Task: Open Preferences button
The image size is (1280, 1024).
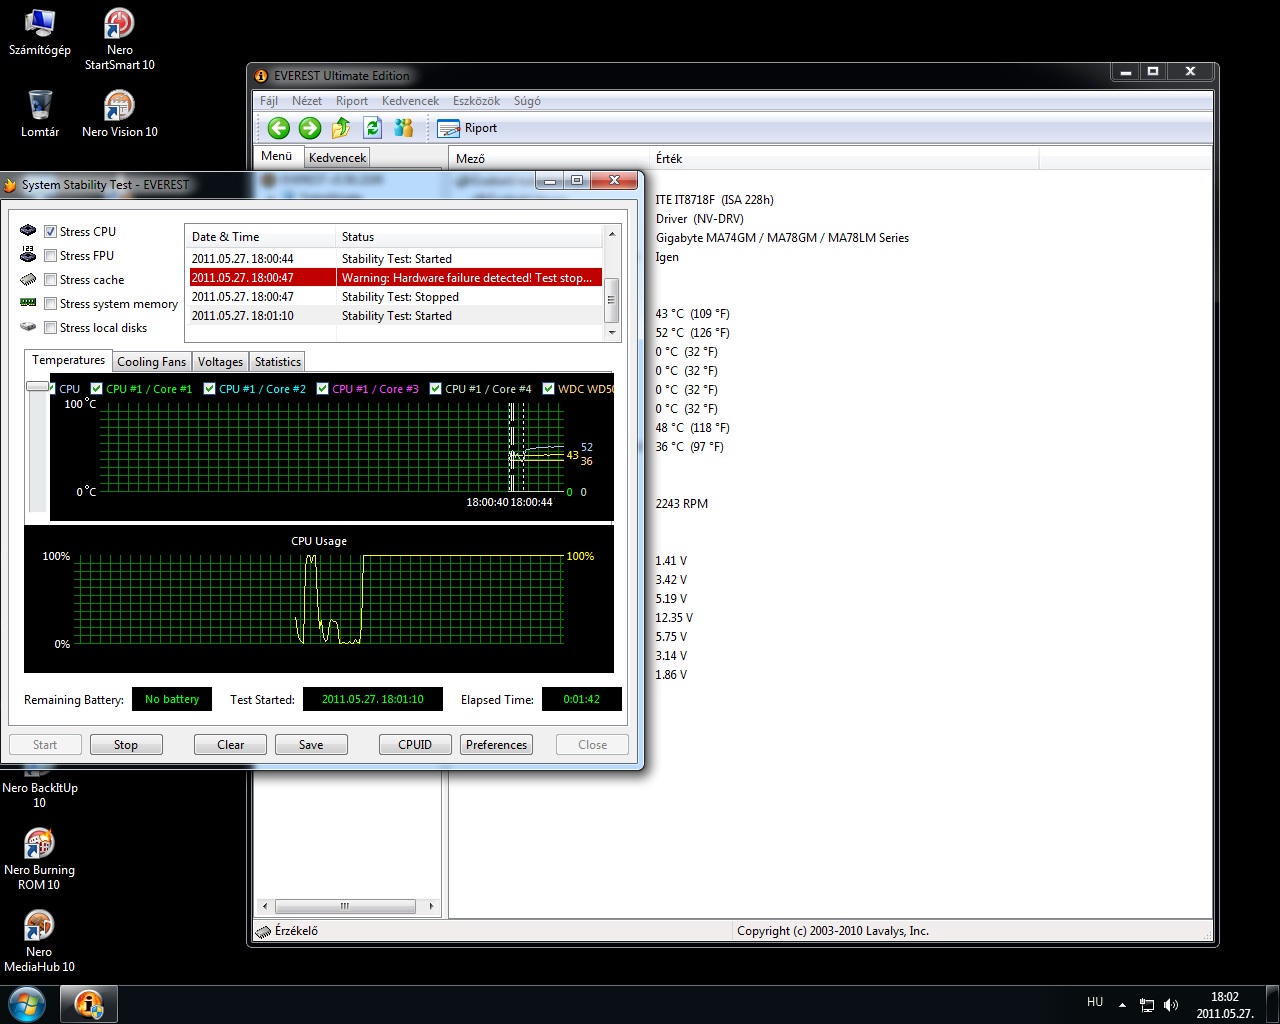Action: (x=496, y=745)
